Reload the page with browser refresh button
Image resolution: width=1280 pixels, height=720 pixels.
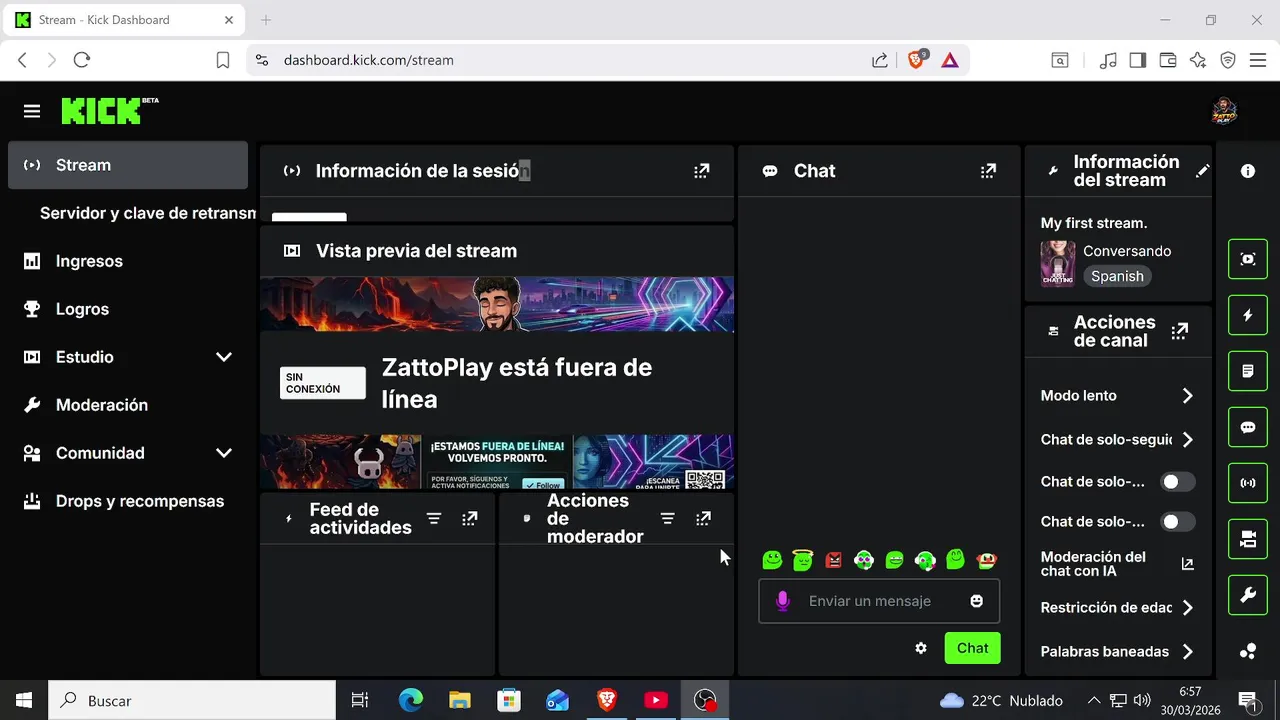(x=82, y=60)
